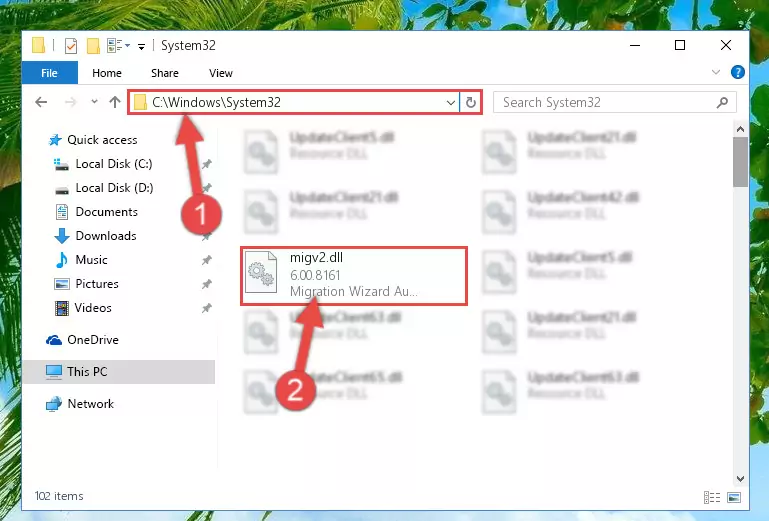Open the Pictures folder in the sidebar
Screen dimensions: 769x521
(97, 284)
